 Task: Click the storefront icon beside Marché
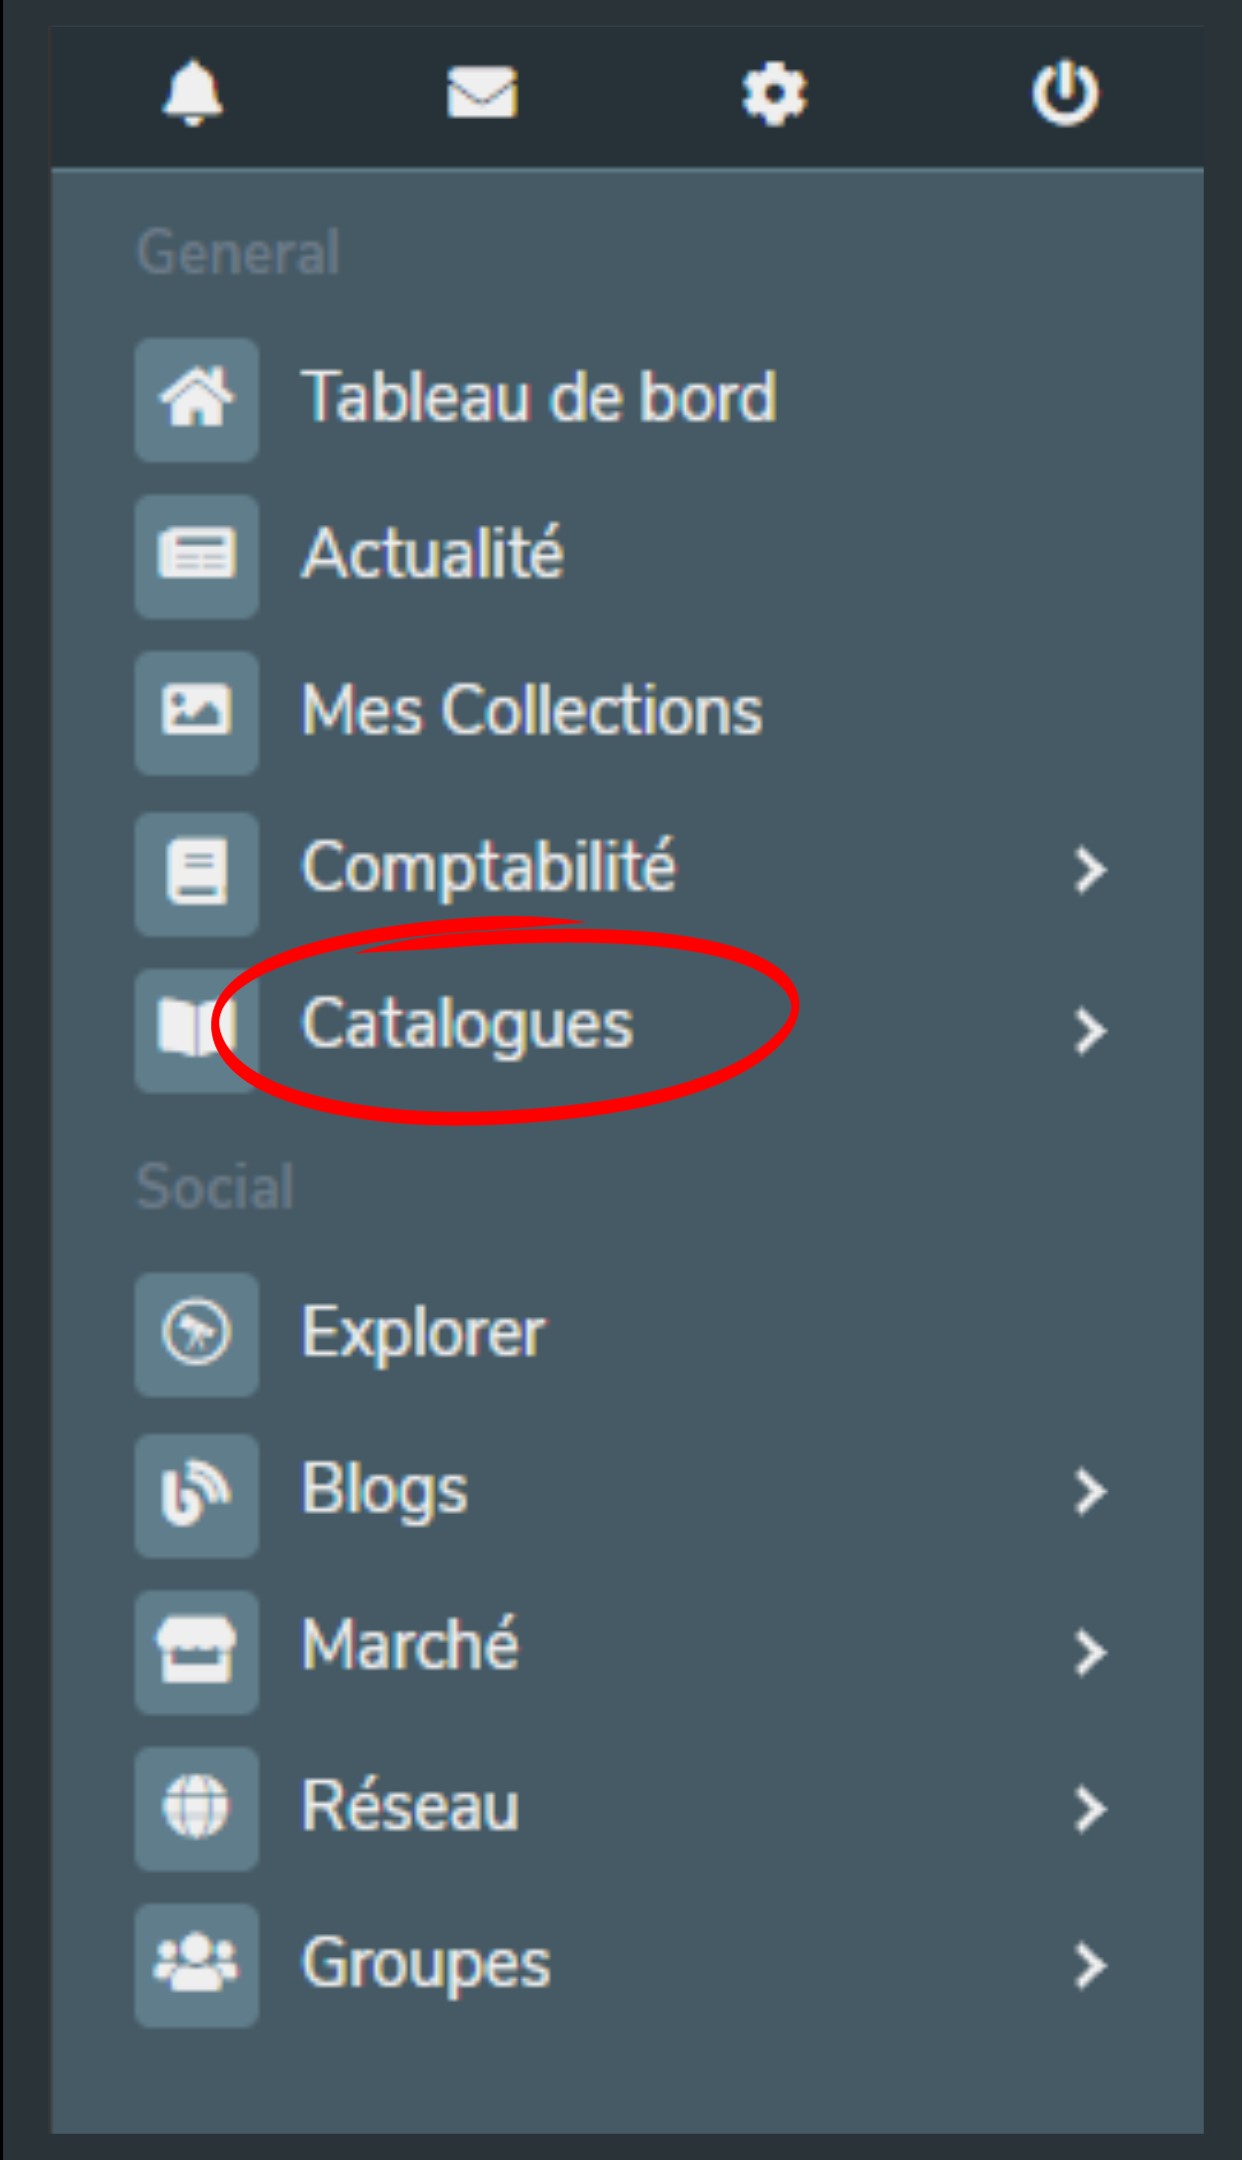197,1651
